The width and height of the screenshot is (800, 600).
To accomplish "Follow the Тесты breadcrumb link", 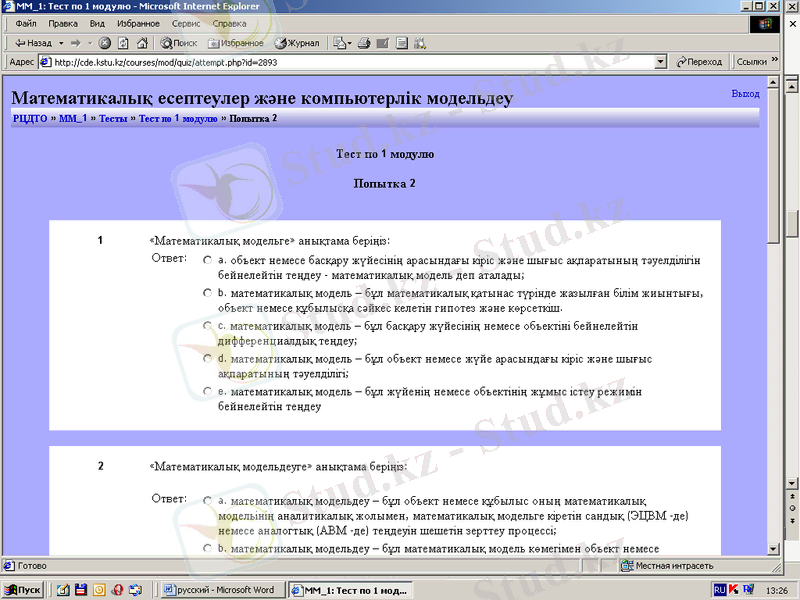I will coord(113,118).
